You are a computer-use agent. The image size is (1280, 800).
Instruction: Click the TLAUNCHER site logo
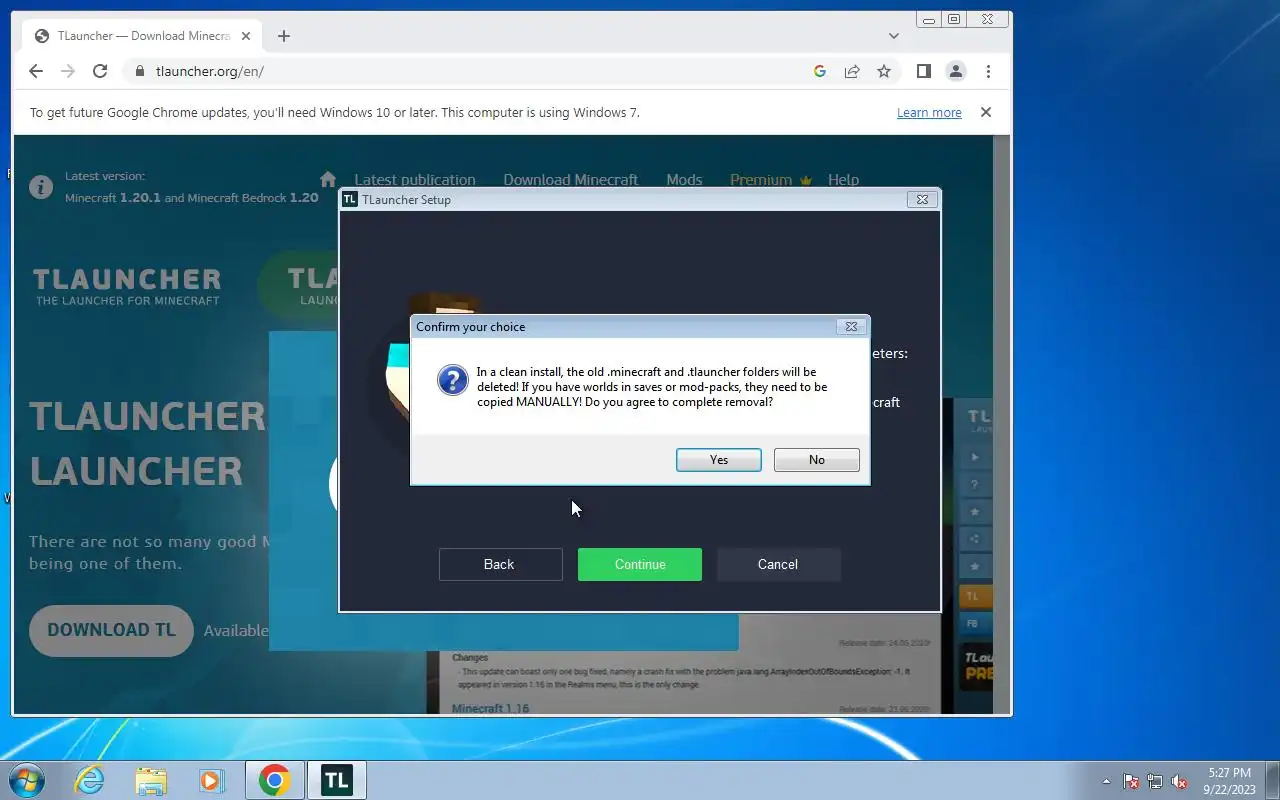(x=127, y=286)
